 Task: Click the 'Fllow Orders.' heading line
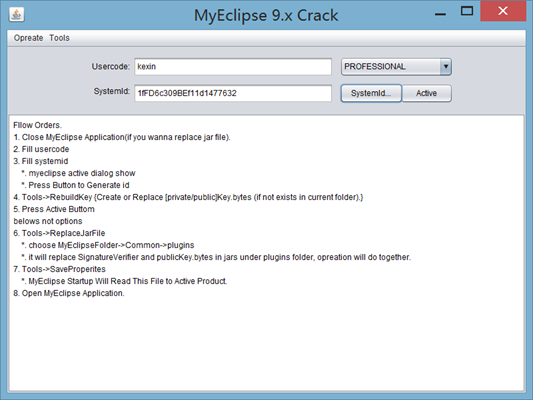pyautogui.click(x=37, y=125)
